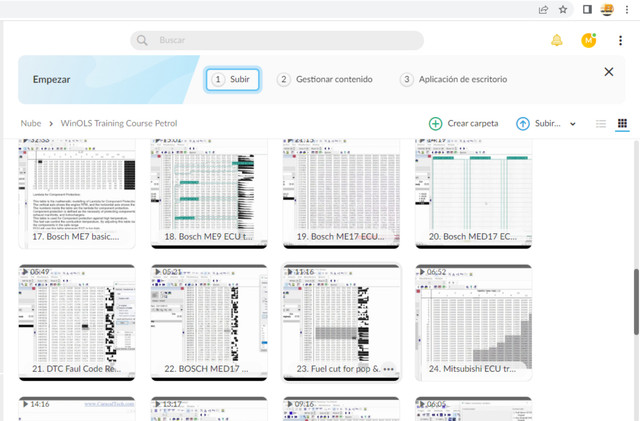Open options menu on video 23 card

pyautogui.click(x=388, y=369)
